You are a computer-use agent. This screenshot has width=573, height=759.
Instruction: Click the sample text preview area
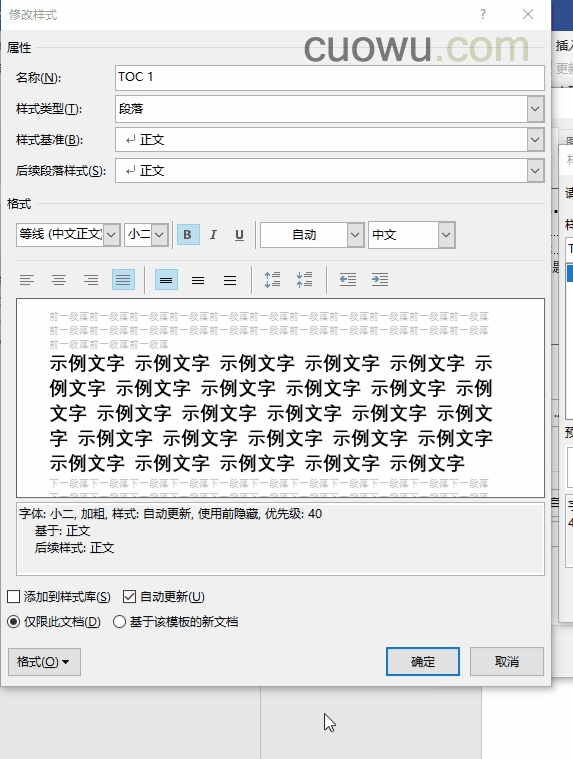point(280,398)
